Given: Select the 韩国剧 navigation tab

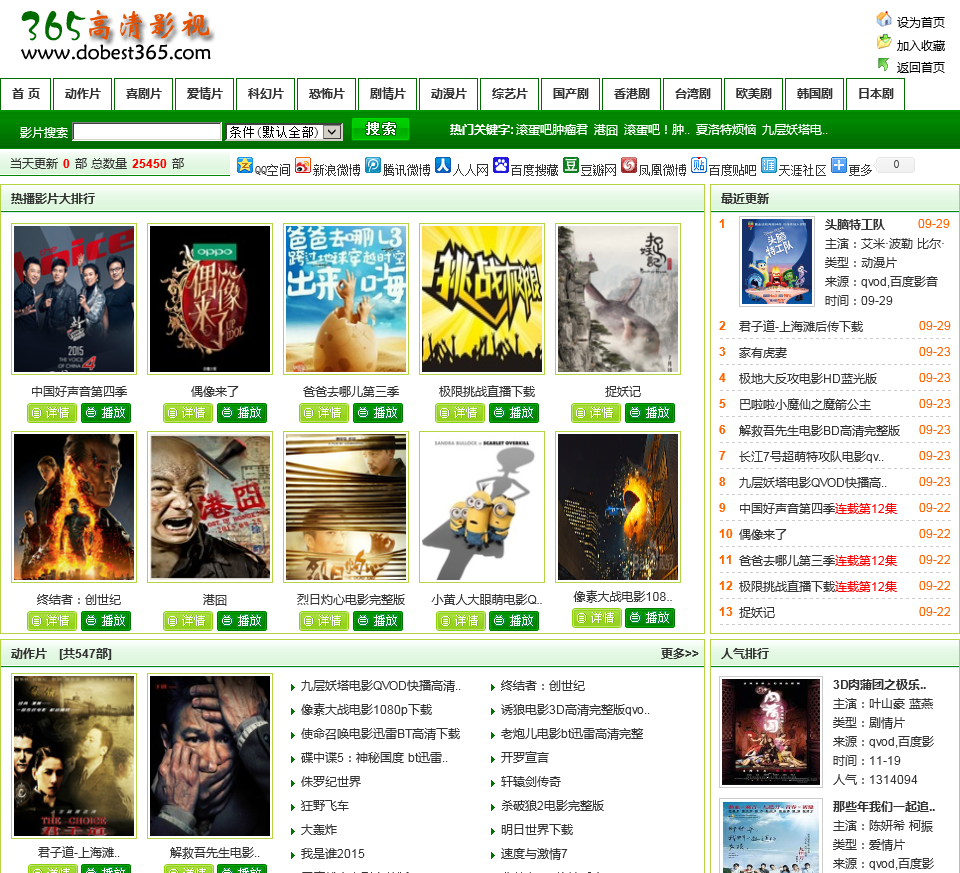Looking at the screenshot, I should [814, 94].
